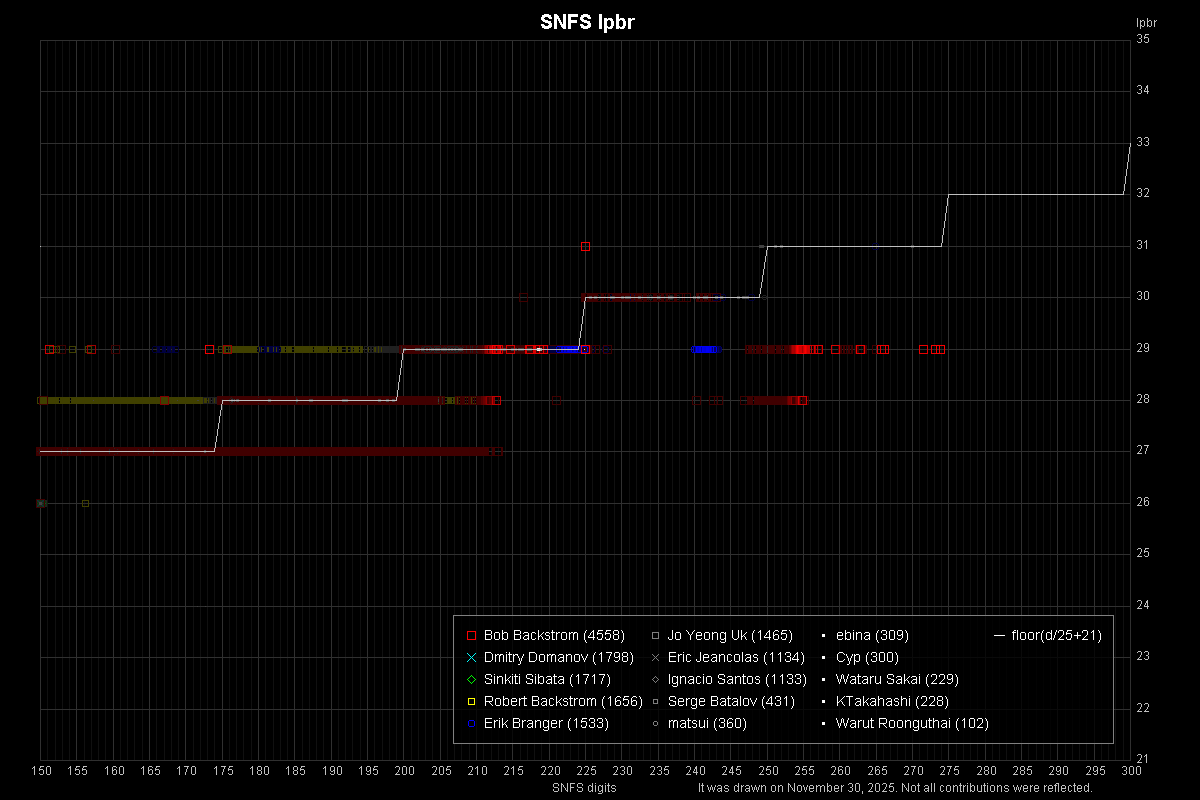Click the green diamond marker for Sinkiti Sibata

472,679
